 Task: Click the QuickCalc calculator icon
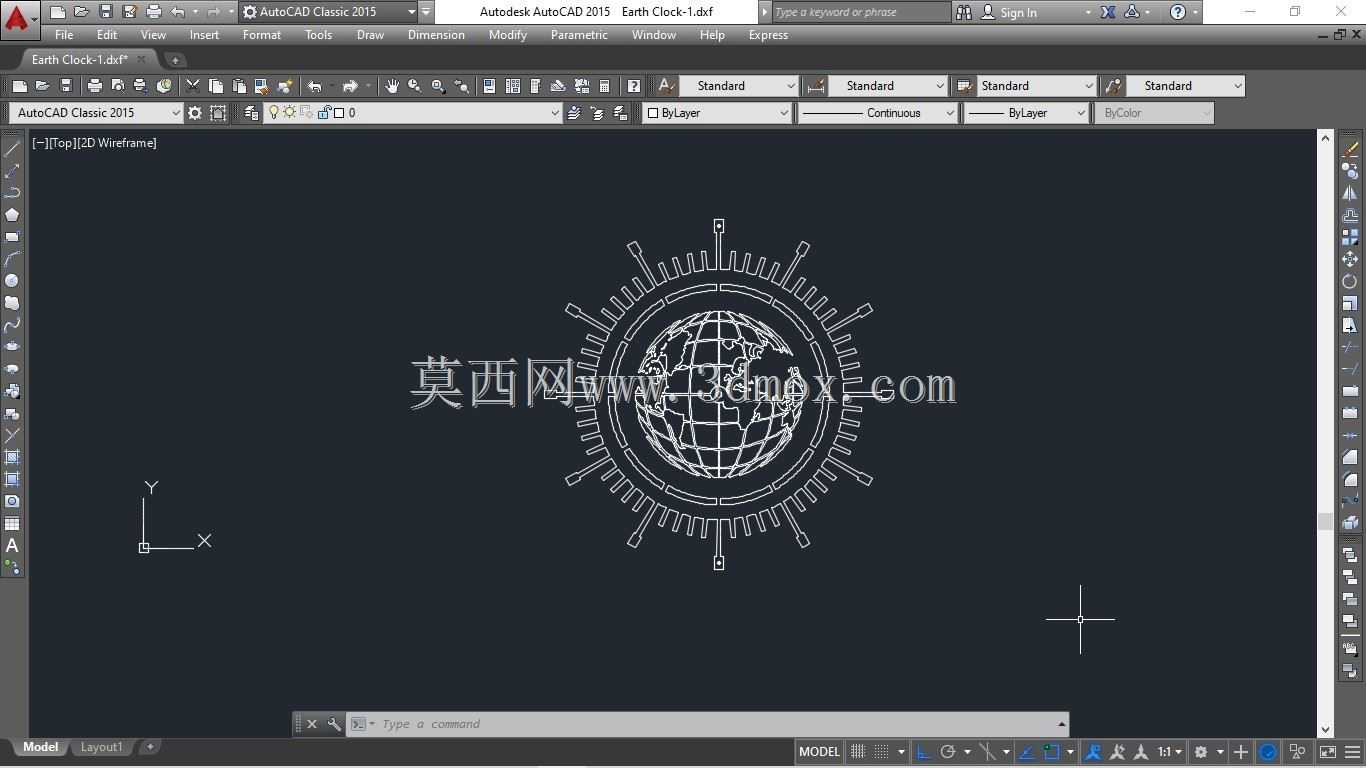pyautogui.click(x=604, y=86)
